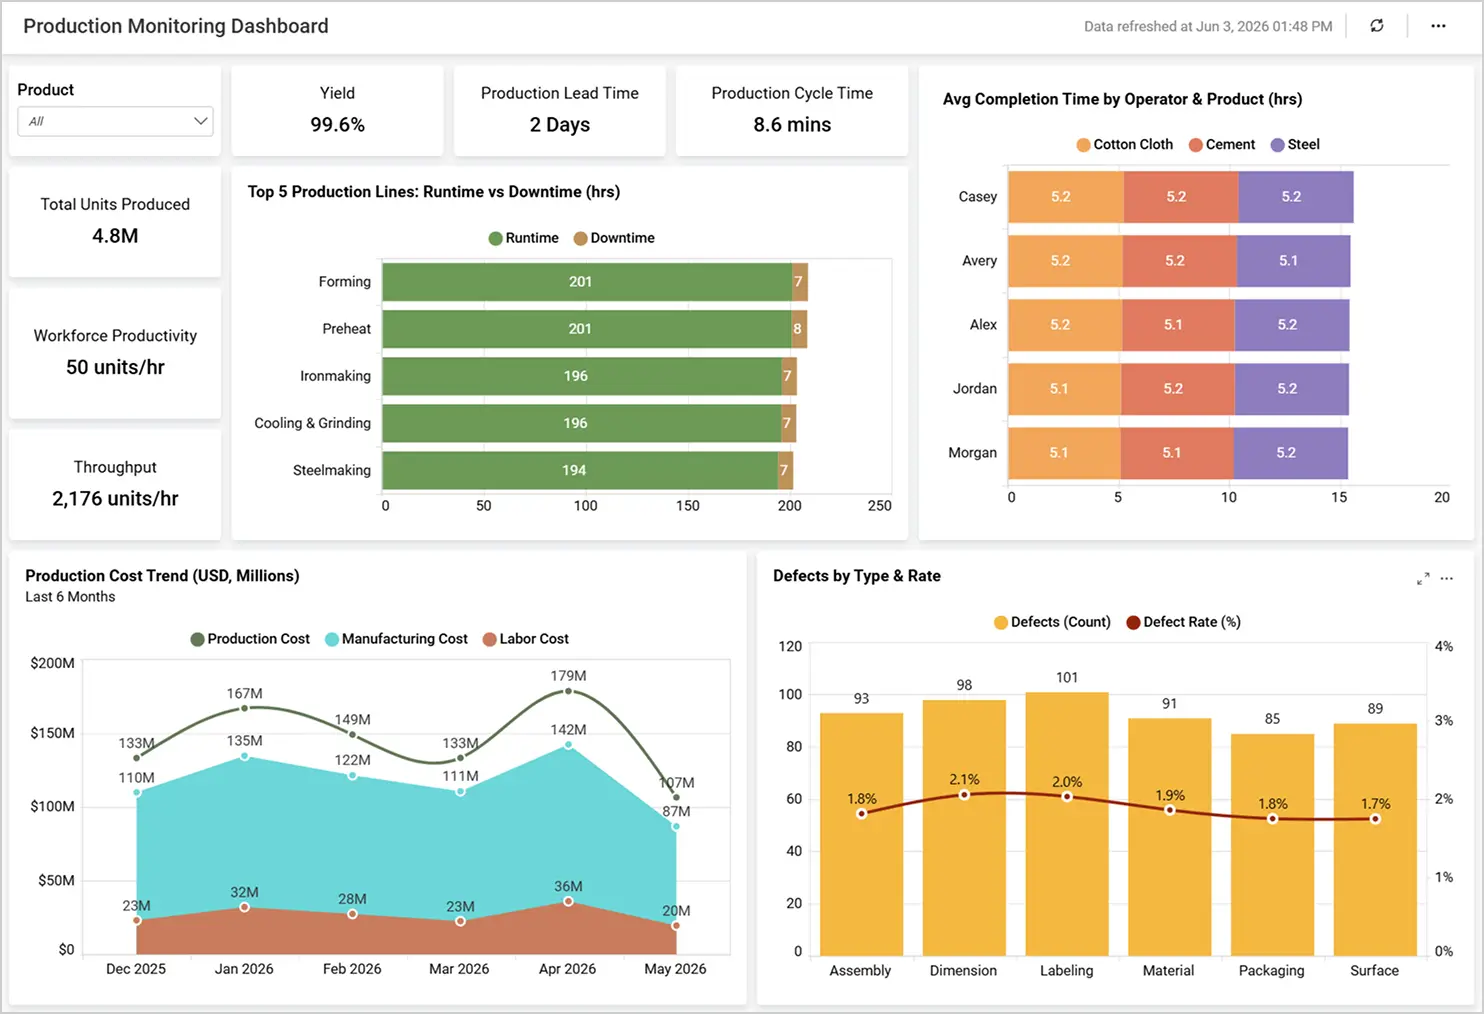Image resolution: width=1484 pixels, height=1014 pixels.
Task: Open Defects by Type chart options menu
Action: pyautogui.click(x=1447, y=579)
